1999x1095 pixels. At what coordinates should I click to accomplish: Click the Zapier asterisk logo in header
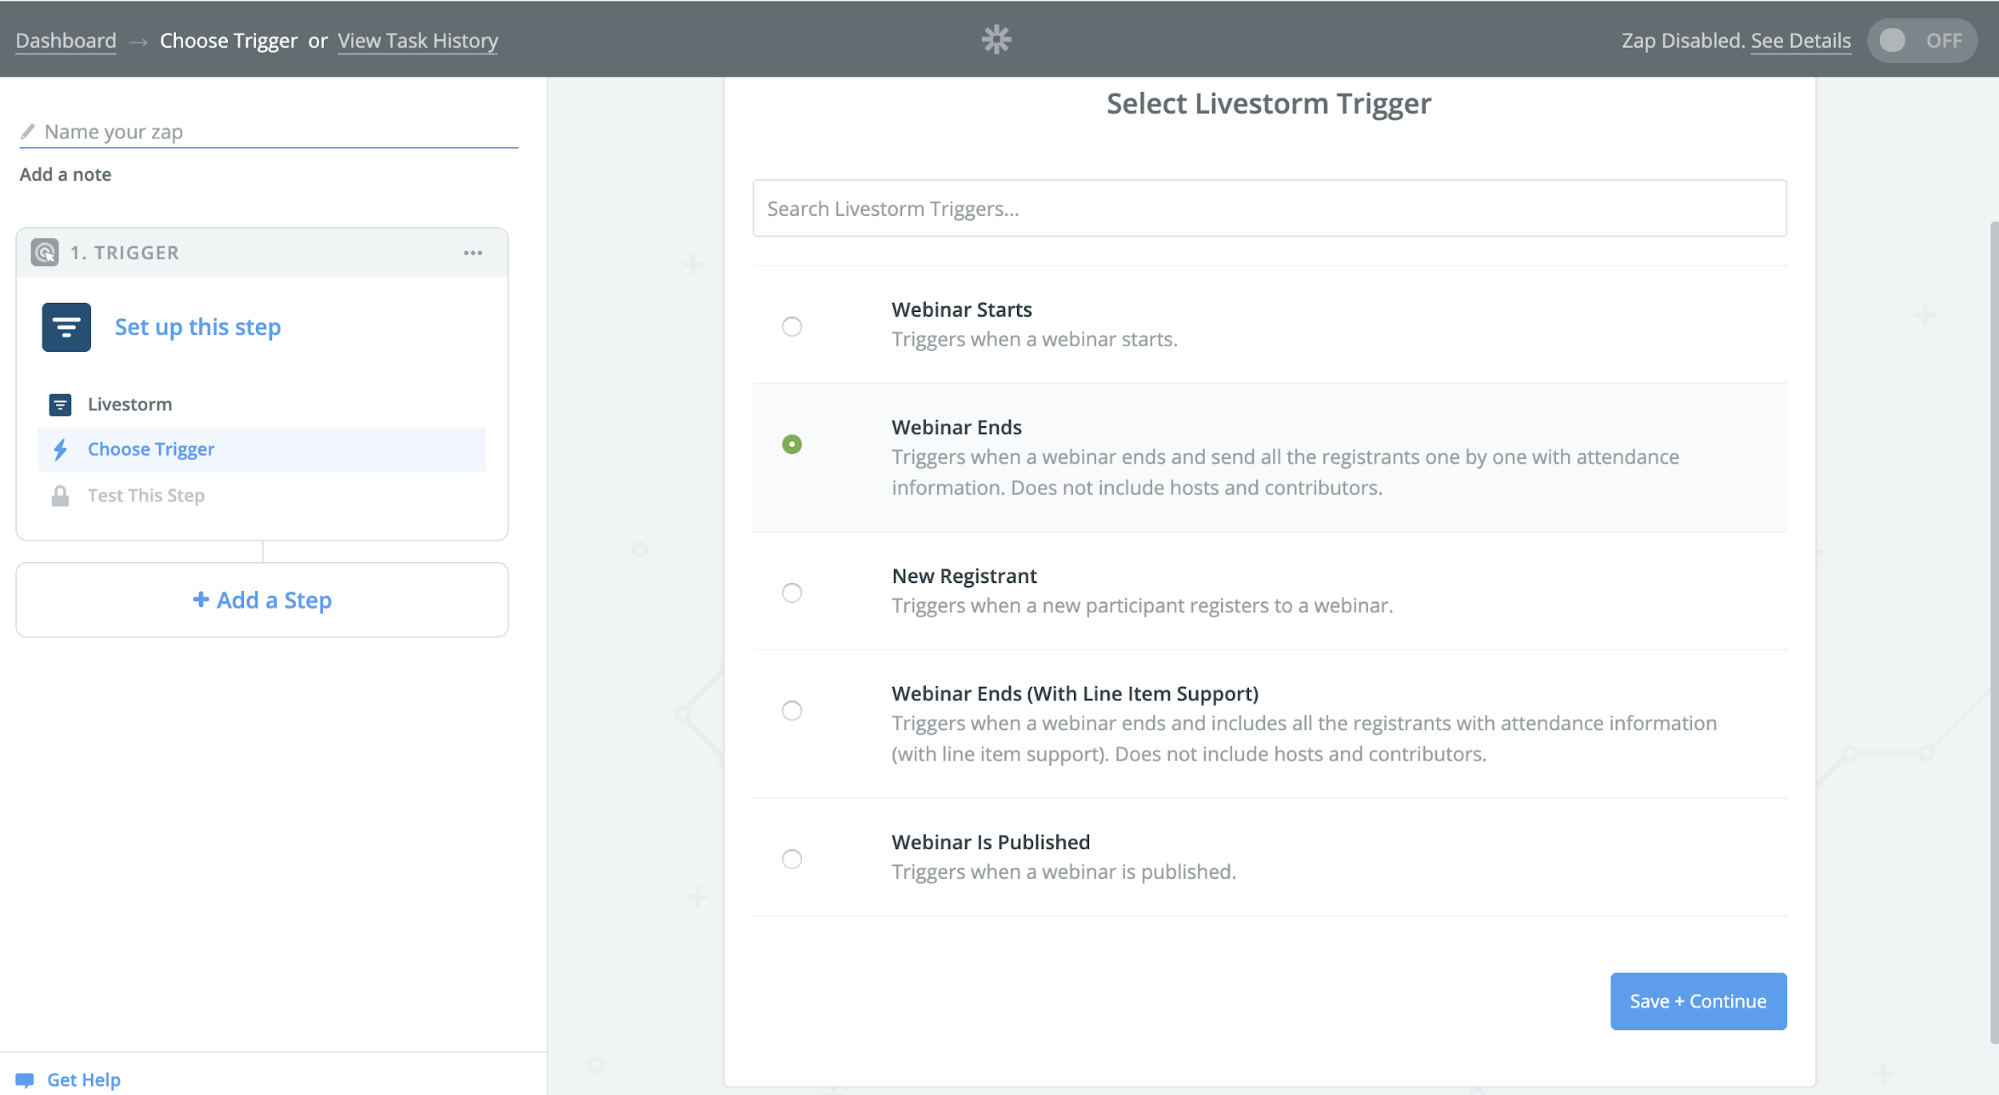point(996,39)
